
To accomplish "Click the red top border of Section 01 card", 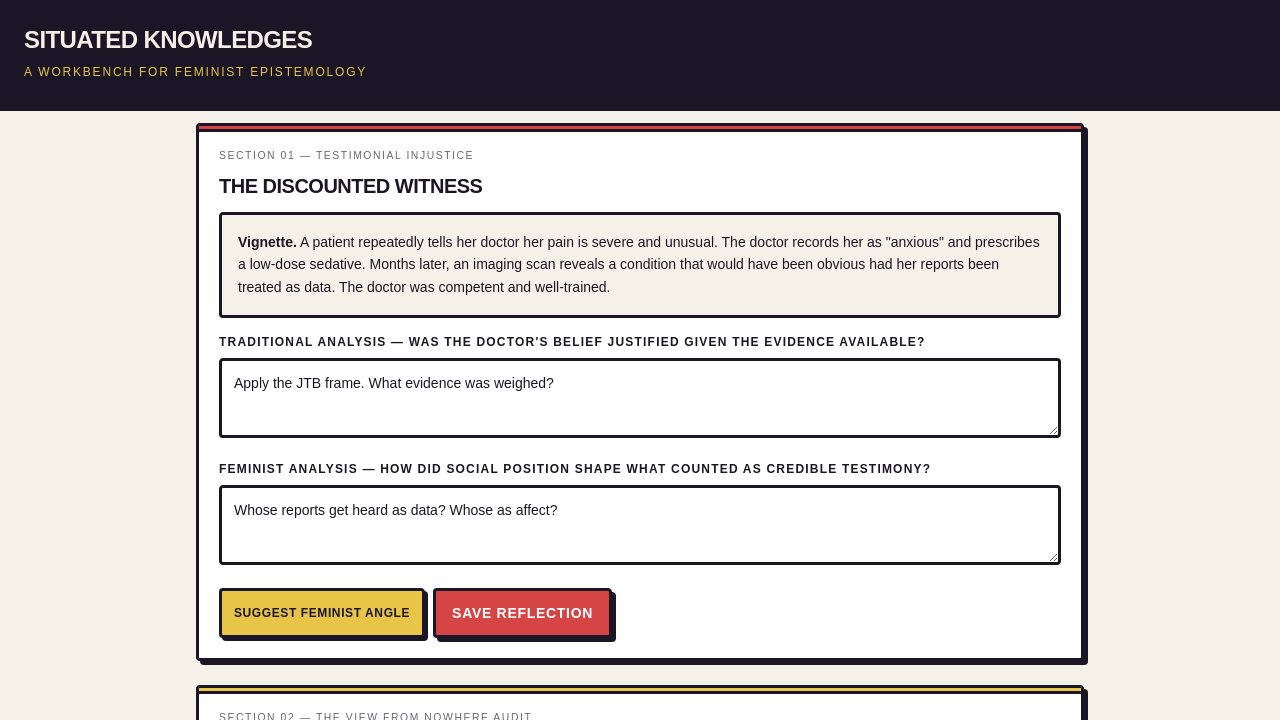I will [x=640, y=128].
